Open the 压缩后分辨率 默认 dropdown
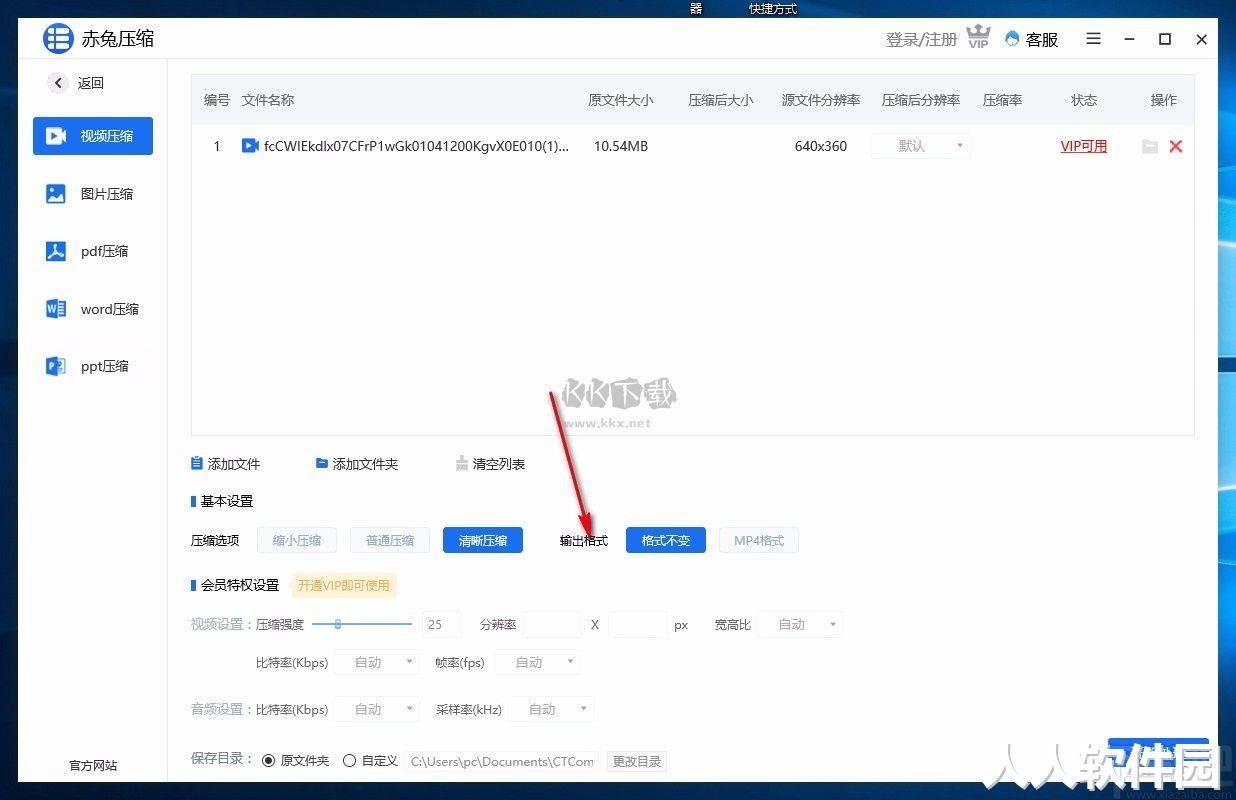 click(x=921, y=146)
